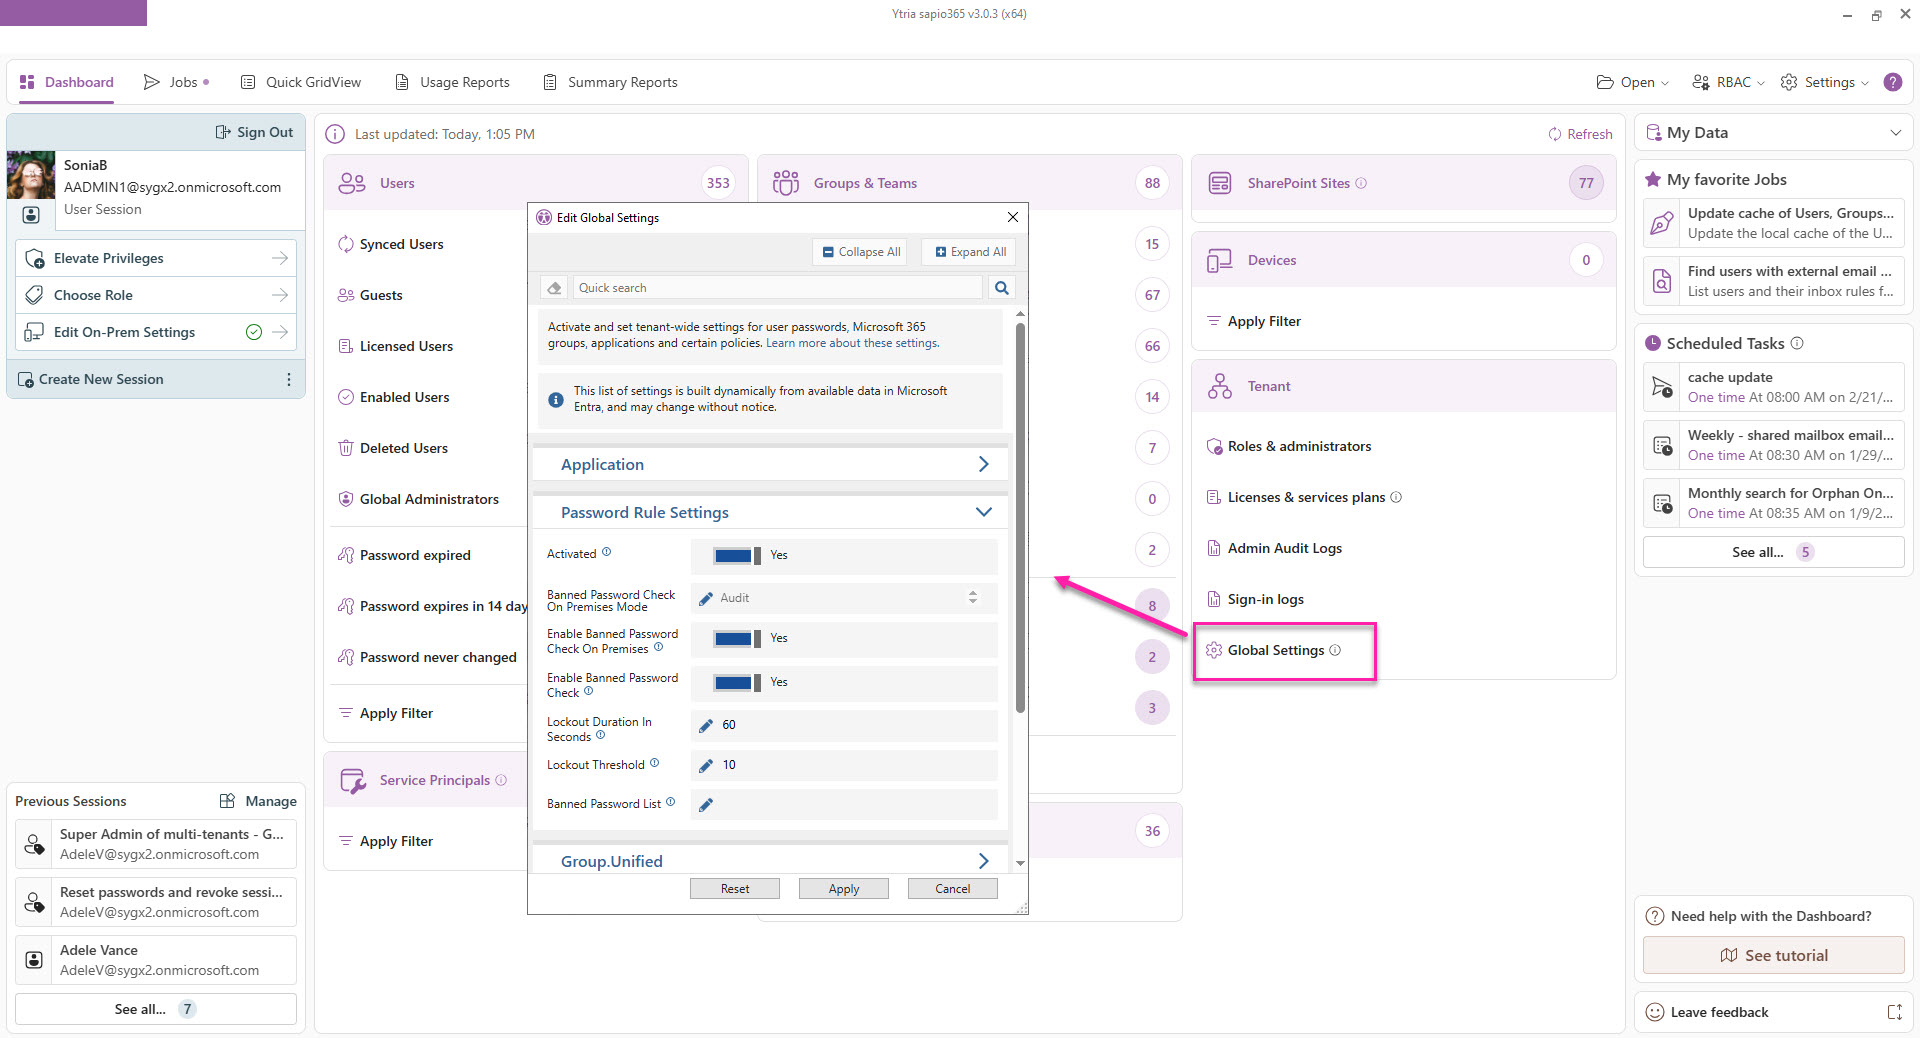1920x1038 pixels.
Task: Toggle the Activated password rule switch
Action: [736, 556]
